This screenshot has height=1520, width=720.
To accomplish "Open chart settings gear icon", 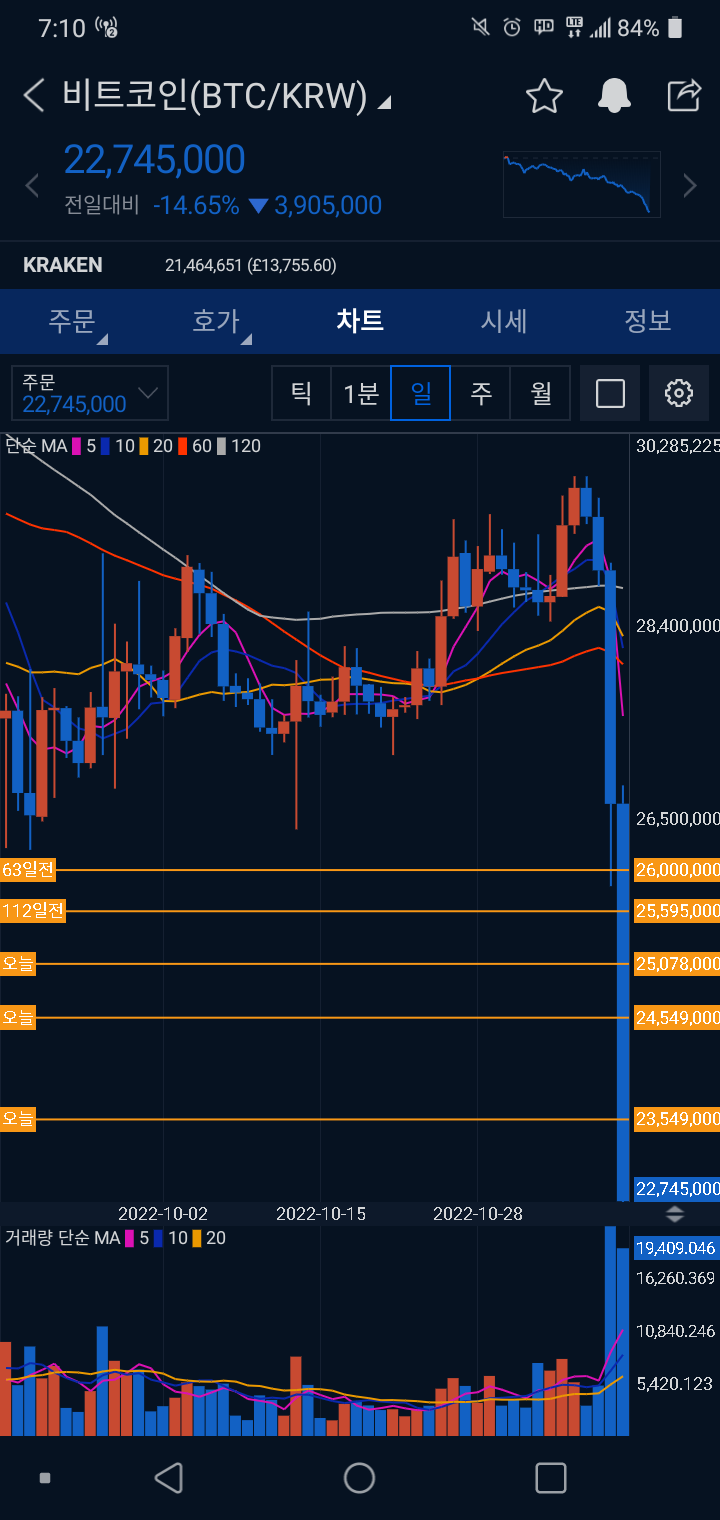I will (679, 393).
